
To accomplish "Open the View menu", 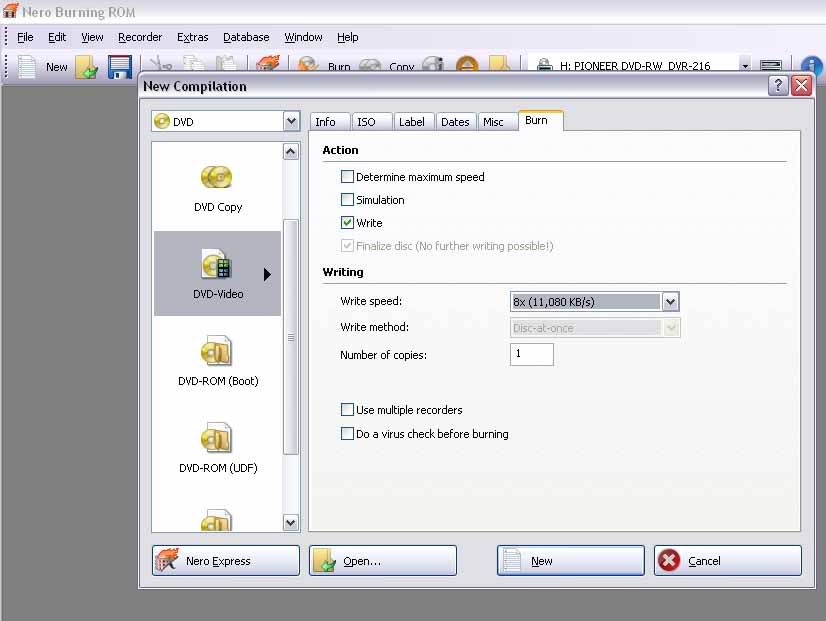I will [92, 37].
